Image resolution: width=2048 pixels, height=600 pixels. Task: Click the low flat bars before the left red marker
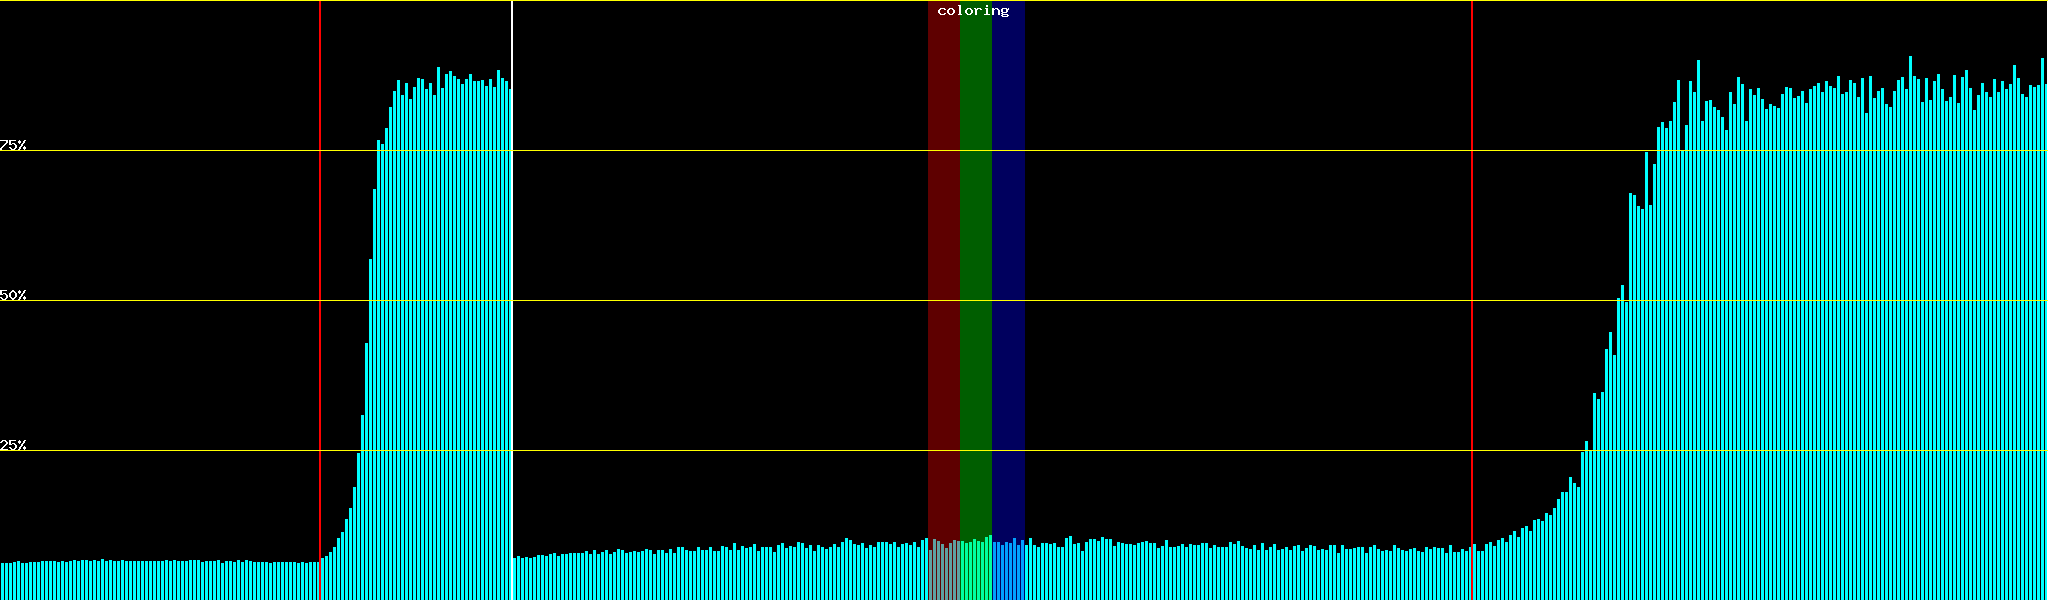(160, 580)
